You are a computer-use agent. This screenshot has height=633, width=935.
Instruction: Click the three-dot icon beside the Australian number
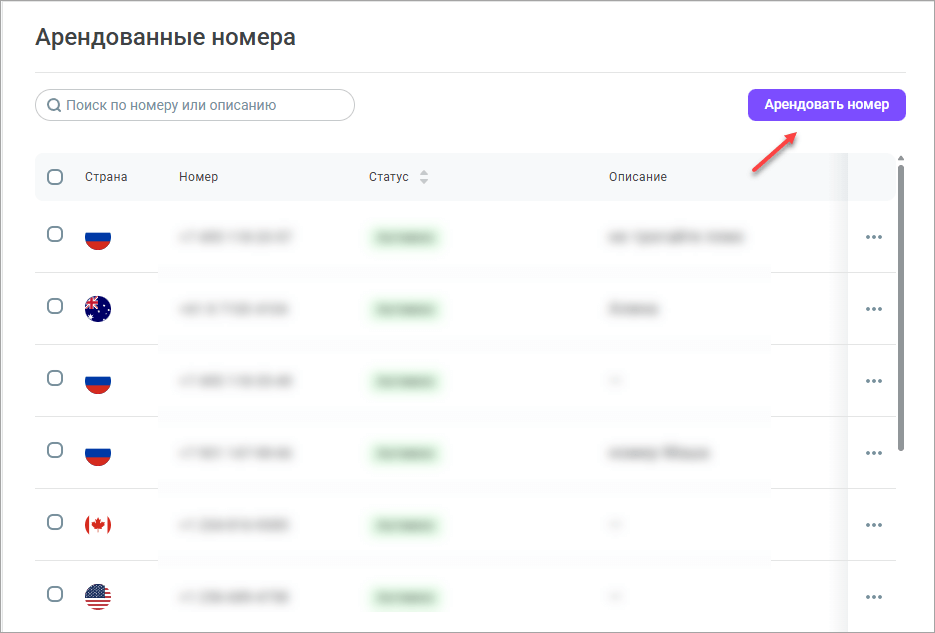pos(874,308)
